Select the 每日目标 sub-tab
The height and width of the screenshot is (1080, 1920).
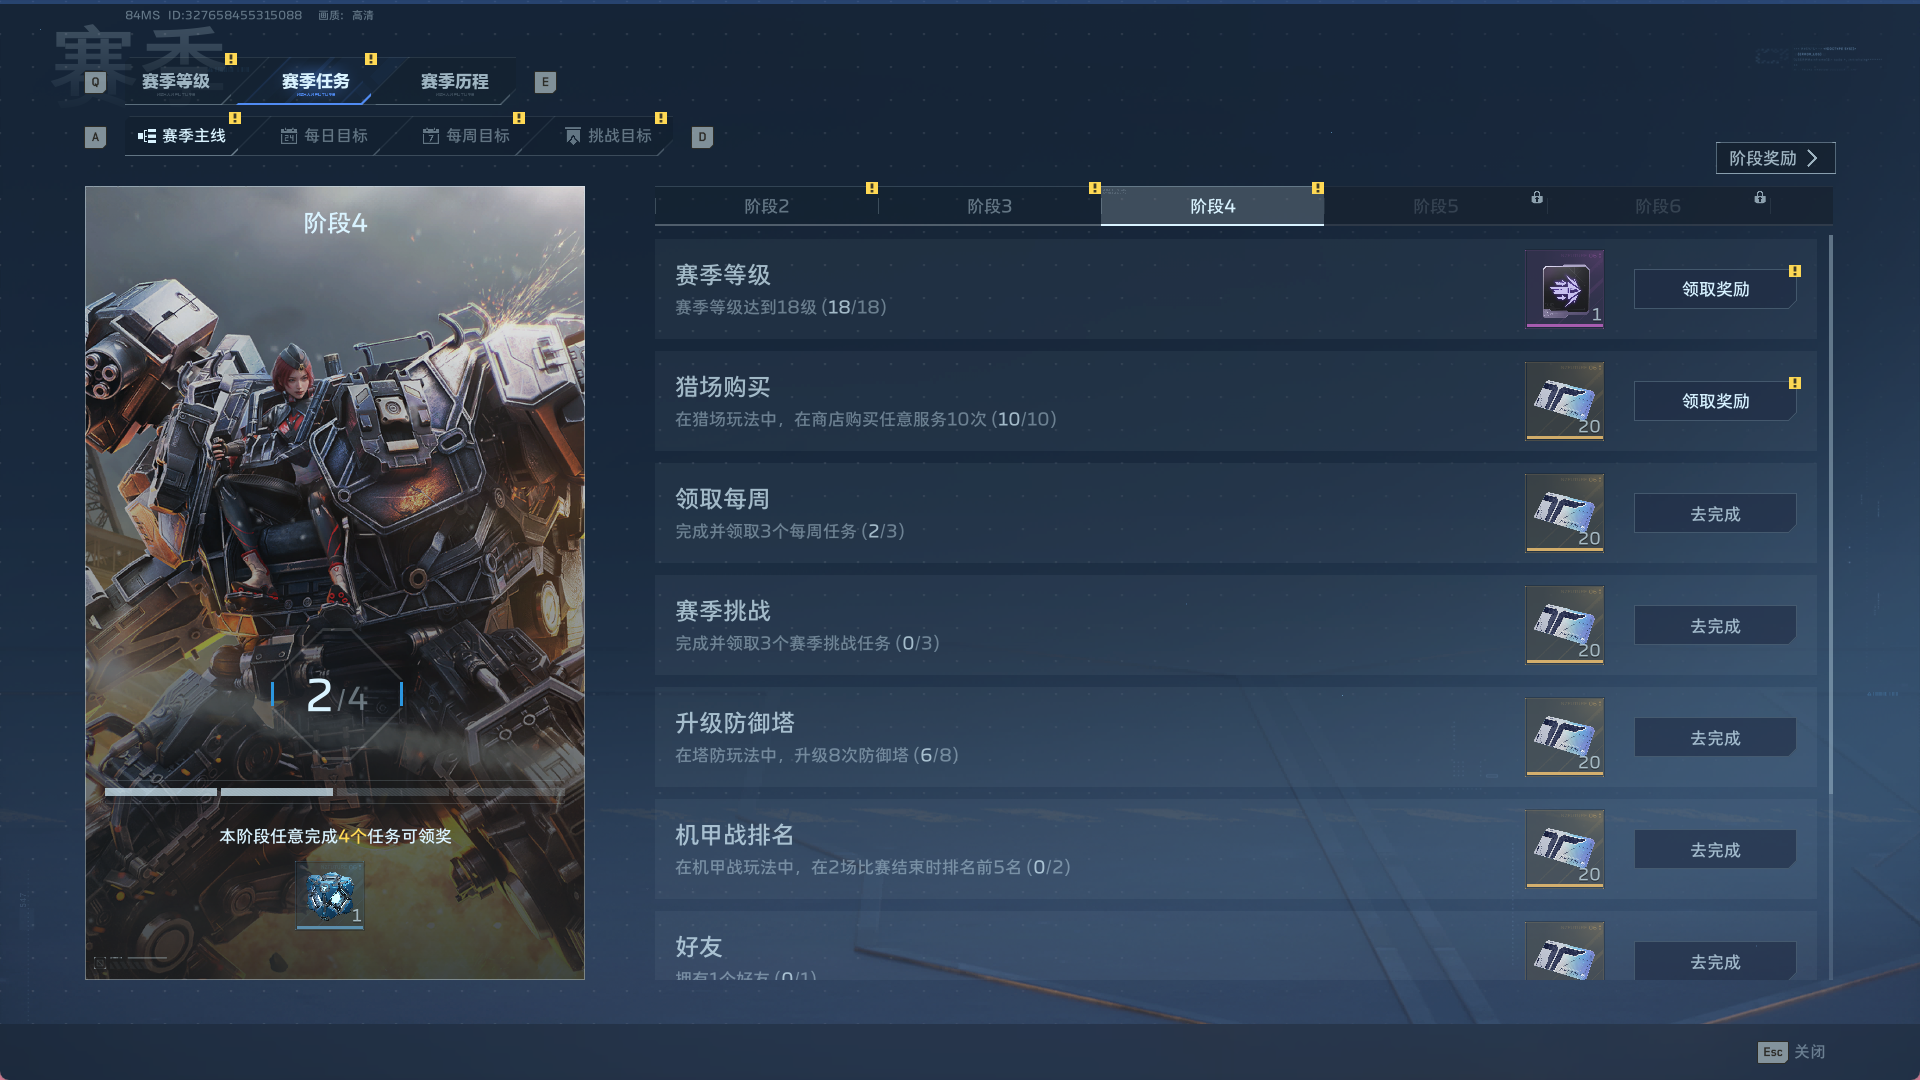(x=325, y=136)
